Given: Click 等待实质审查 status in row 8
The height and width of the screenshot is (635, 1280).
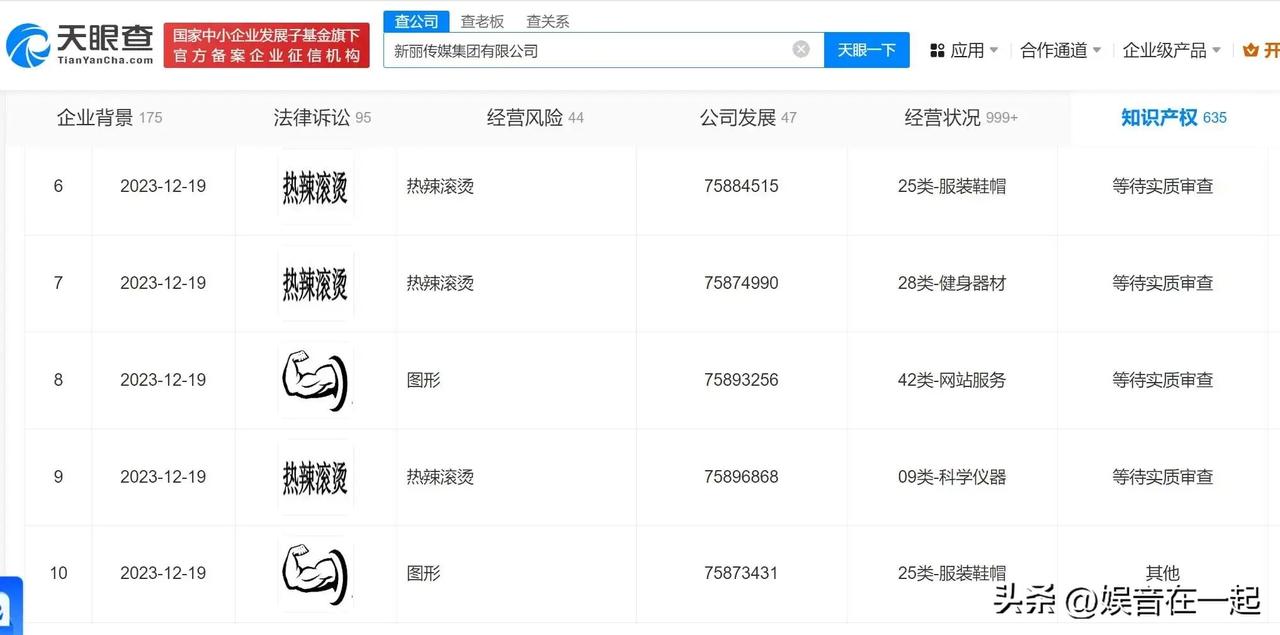Looking at the screenshot, I should point(1163,380).
